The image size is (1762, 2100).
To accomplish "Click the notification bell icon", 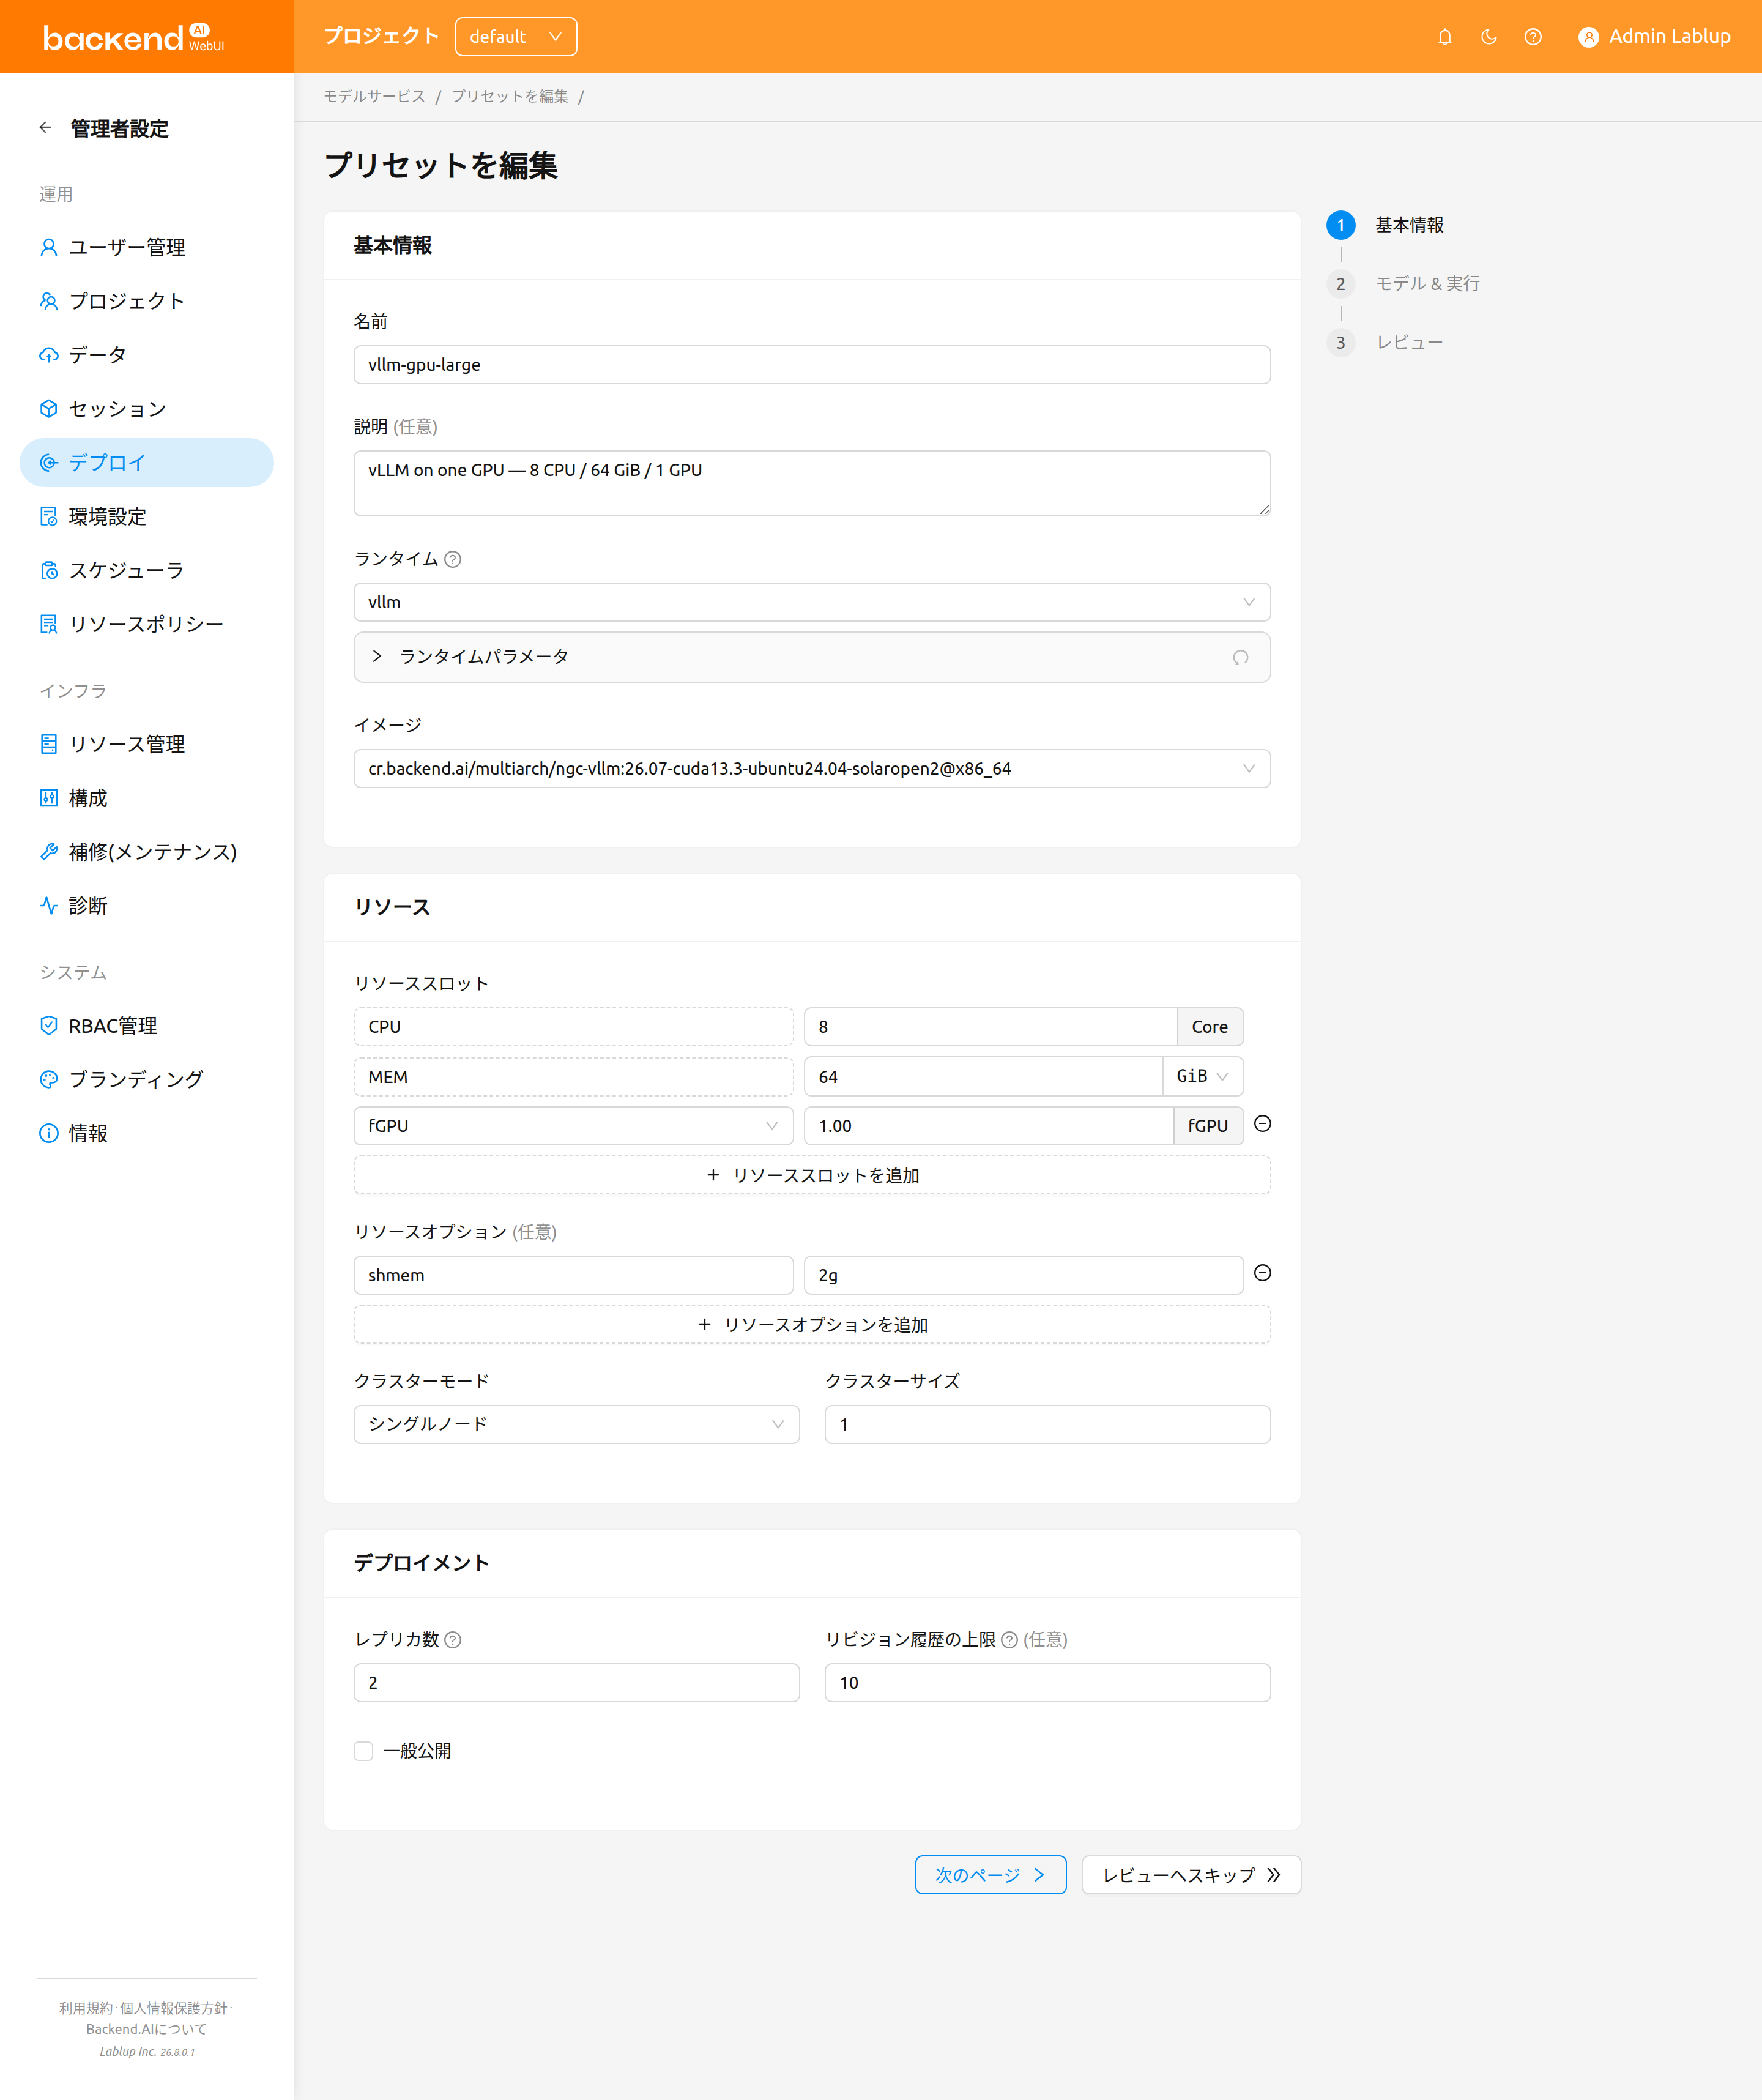I will [1445, 37].
